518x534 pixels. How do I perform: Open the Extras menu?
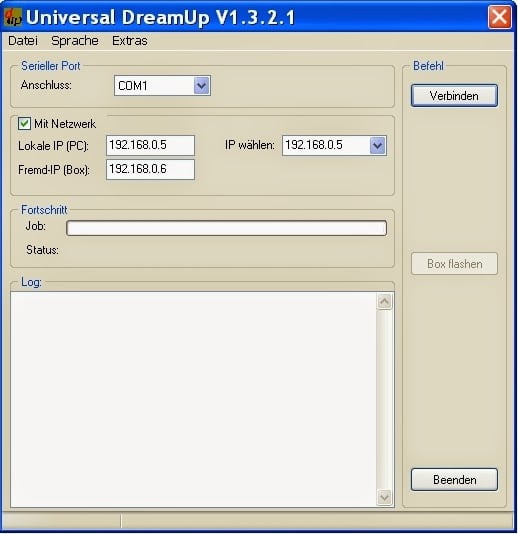click(130, 41)
